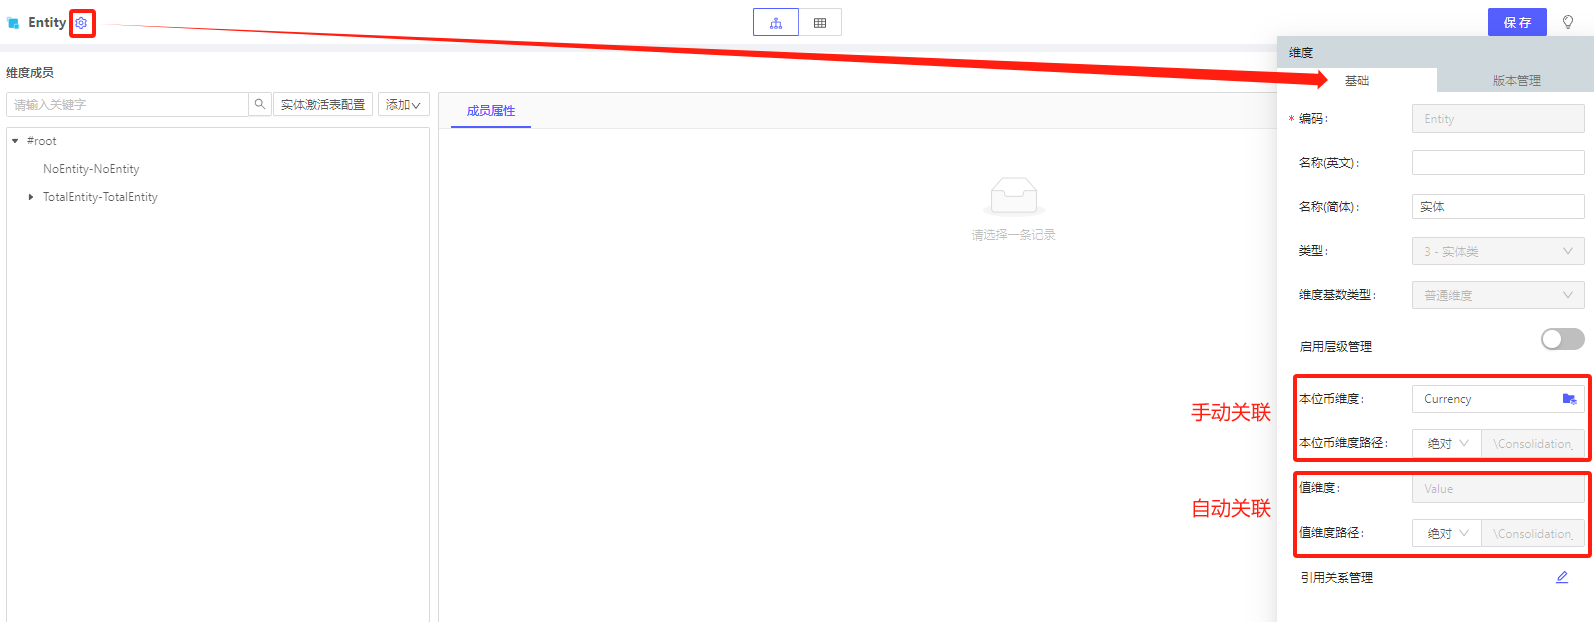Switch to the tree hierarchy view icon
Image resolution: width=1594 pixels, height=622 pixels.
(x=776, y=23)
